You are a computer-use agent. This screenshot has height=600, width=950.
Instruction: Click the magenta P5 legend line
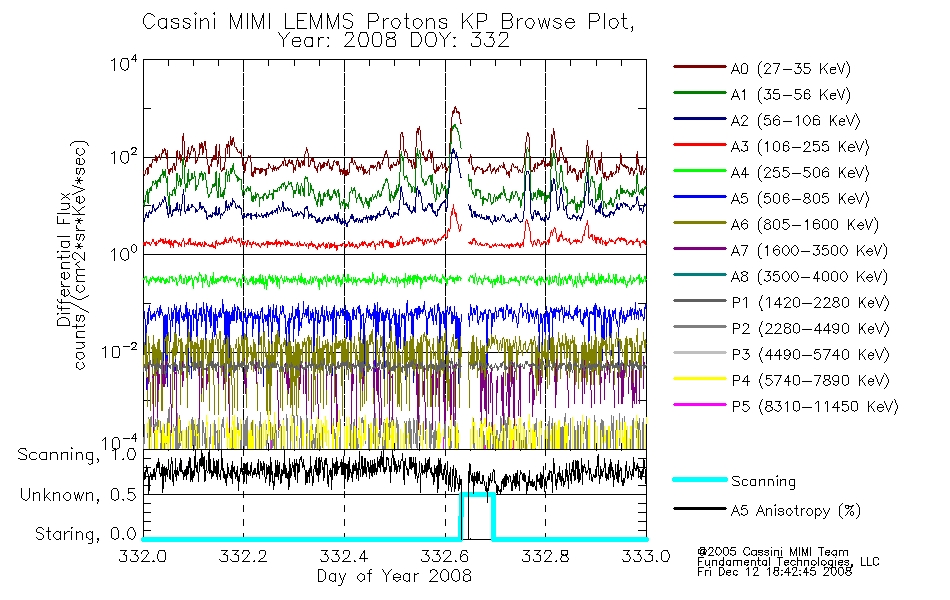click(699, 405)
